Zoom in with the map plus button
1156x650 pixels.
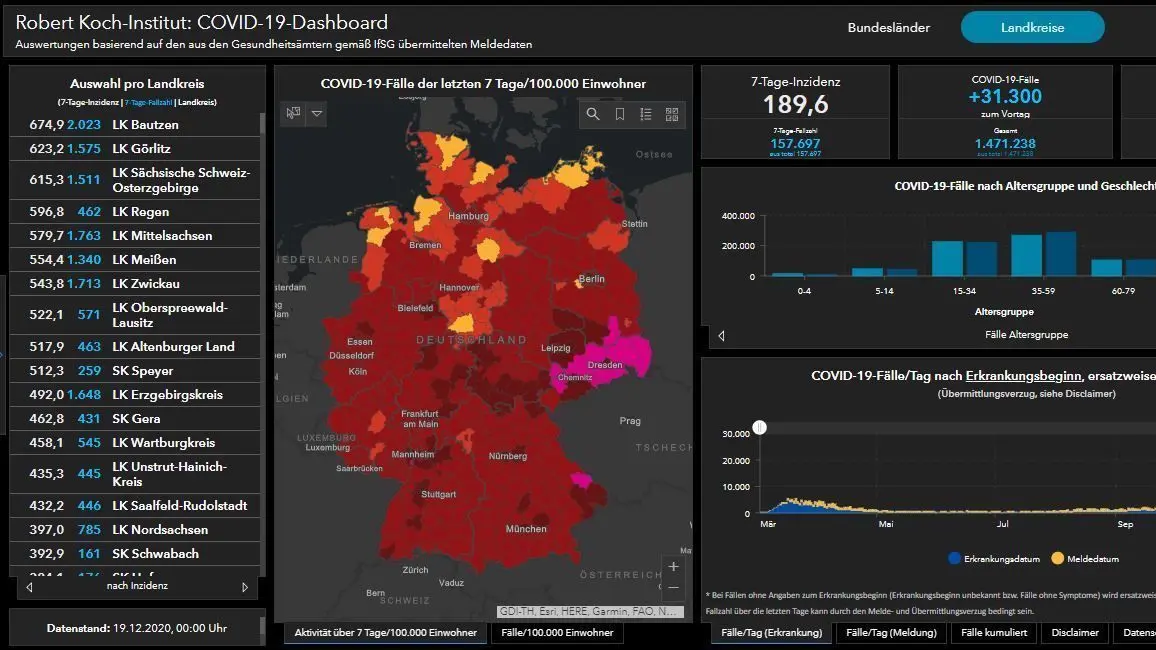pos(673,567)
